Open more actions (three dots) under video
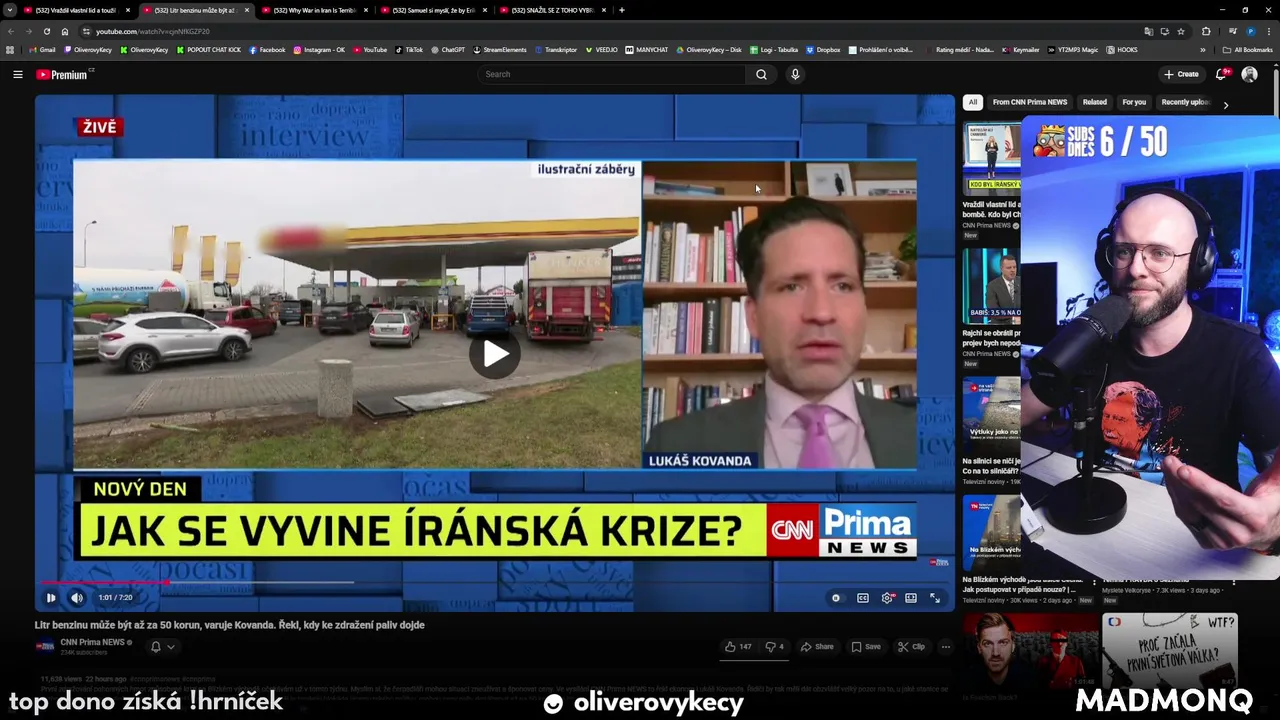Image resolution: width=1280 pixels, height=720 pixels. [x=945, y=647]
